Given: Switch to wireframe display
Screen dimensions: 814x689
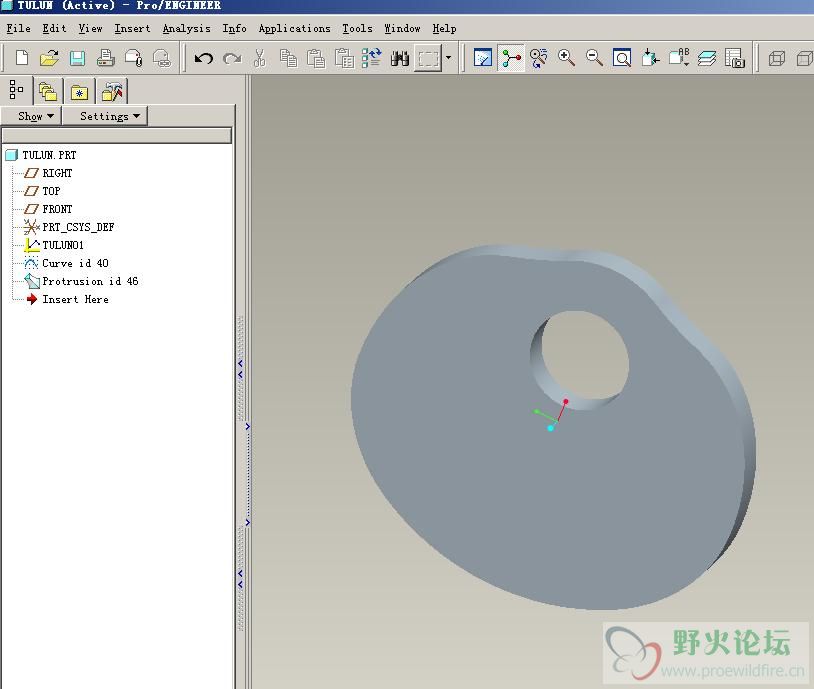Looking at the screenshot, I should [777, 58].
